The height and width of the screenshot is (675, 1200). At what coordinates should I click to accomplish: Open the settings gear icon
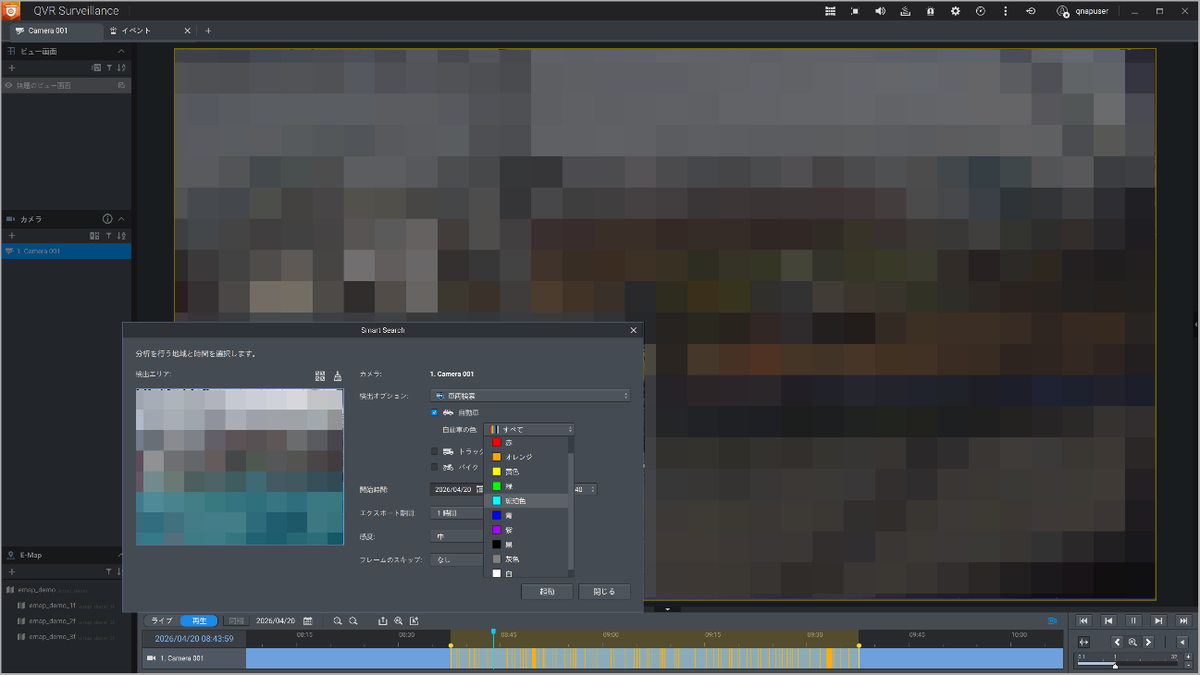(x=955, y=11)
